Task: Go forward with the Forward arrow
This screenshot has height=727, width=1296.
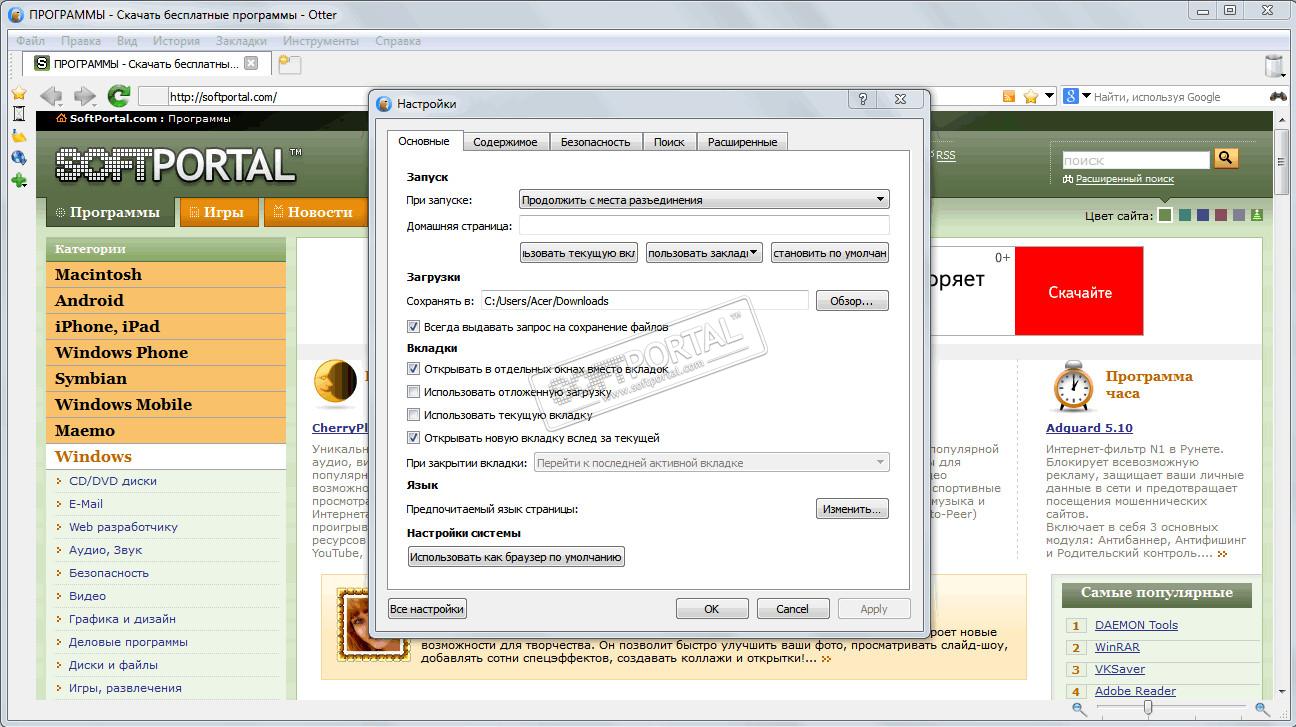Action: (x=85, y=96)
